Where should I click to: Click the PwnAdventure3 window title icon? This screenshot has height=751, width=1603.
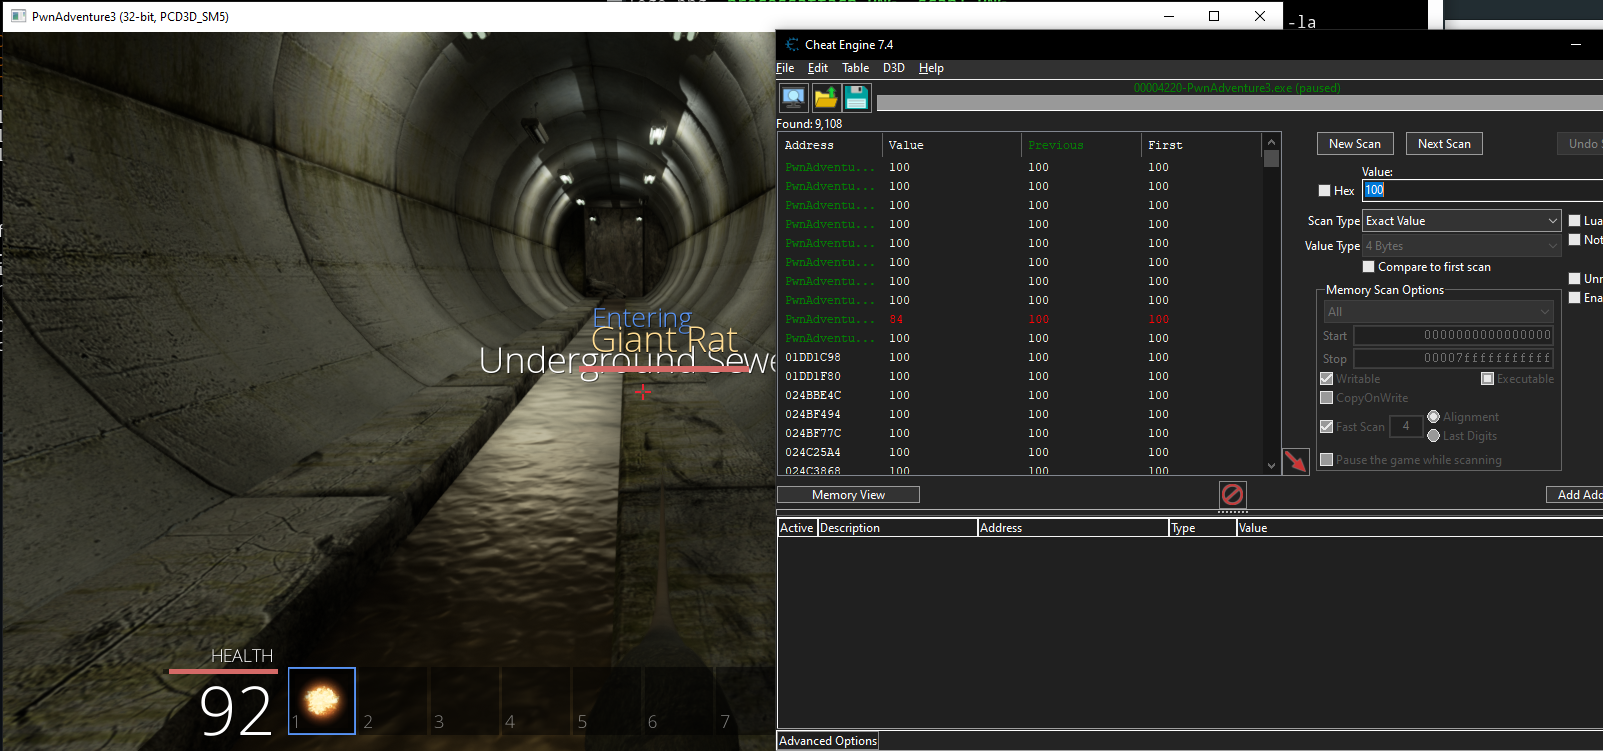click(x=18, y=16)
